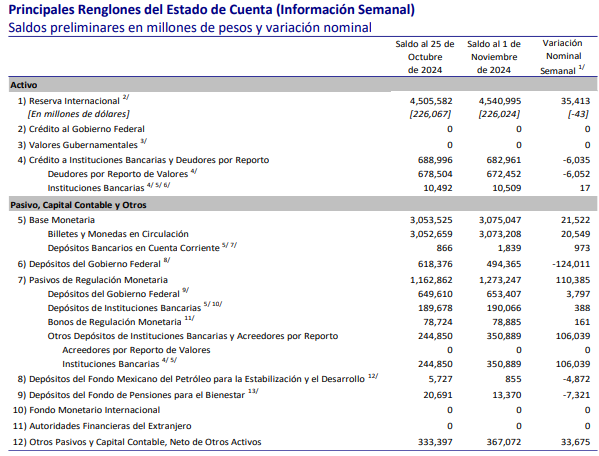The image size is (599, 456).
Task: Click value 10,492 in Instituciones Bancarias row
Action: pos(438,188)
